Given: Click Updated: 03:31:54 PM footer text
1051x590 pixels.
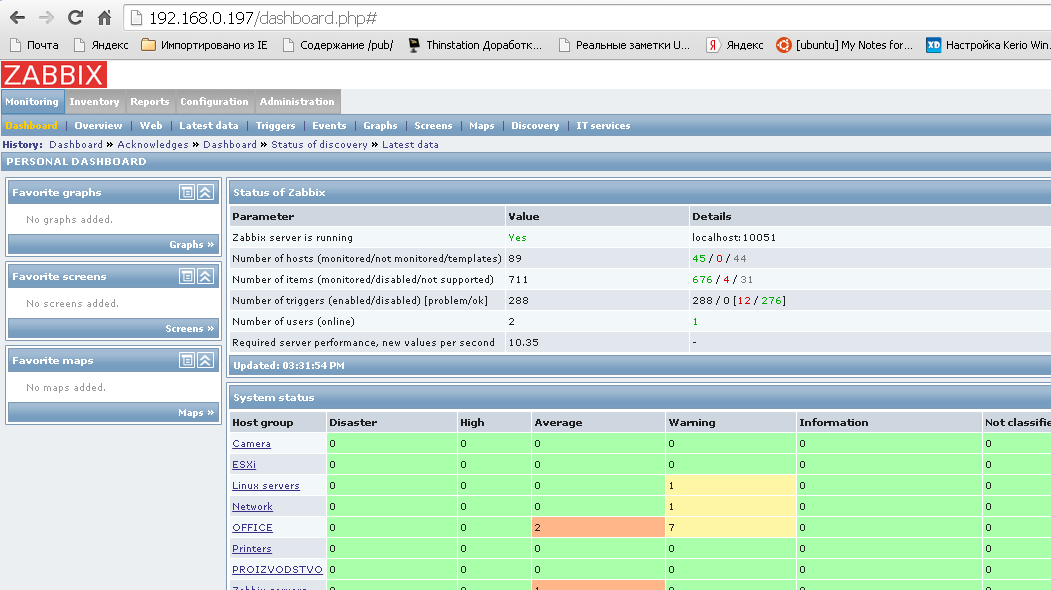Looking at the screenshot, I should coord(289,365).
